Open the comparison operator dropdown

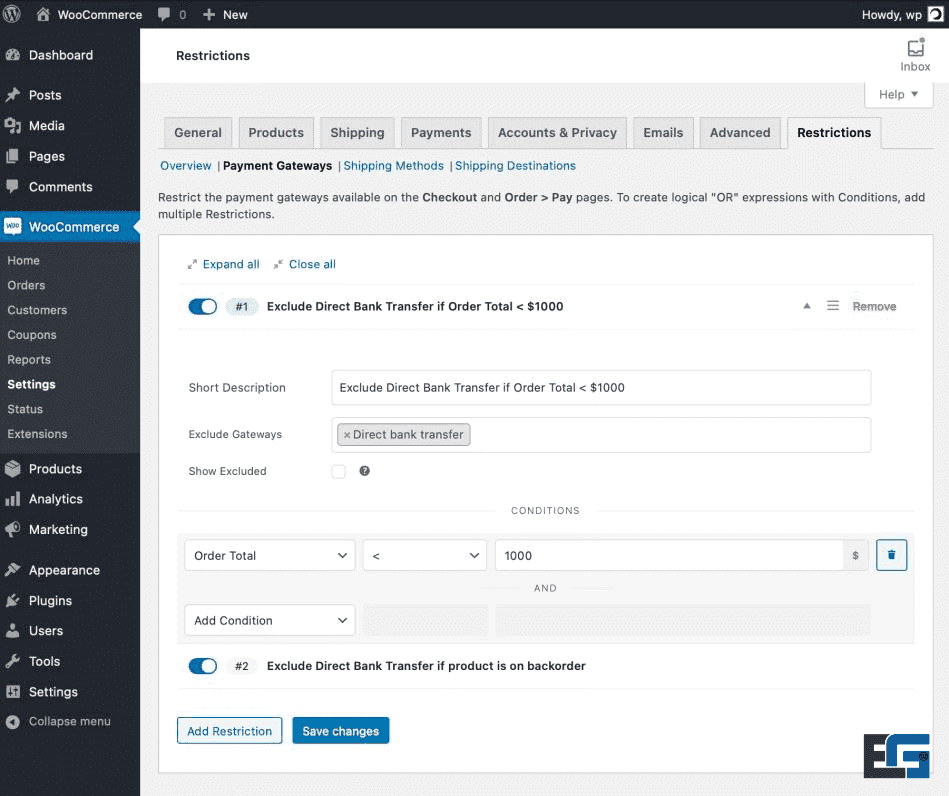(x=424, y=555)
